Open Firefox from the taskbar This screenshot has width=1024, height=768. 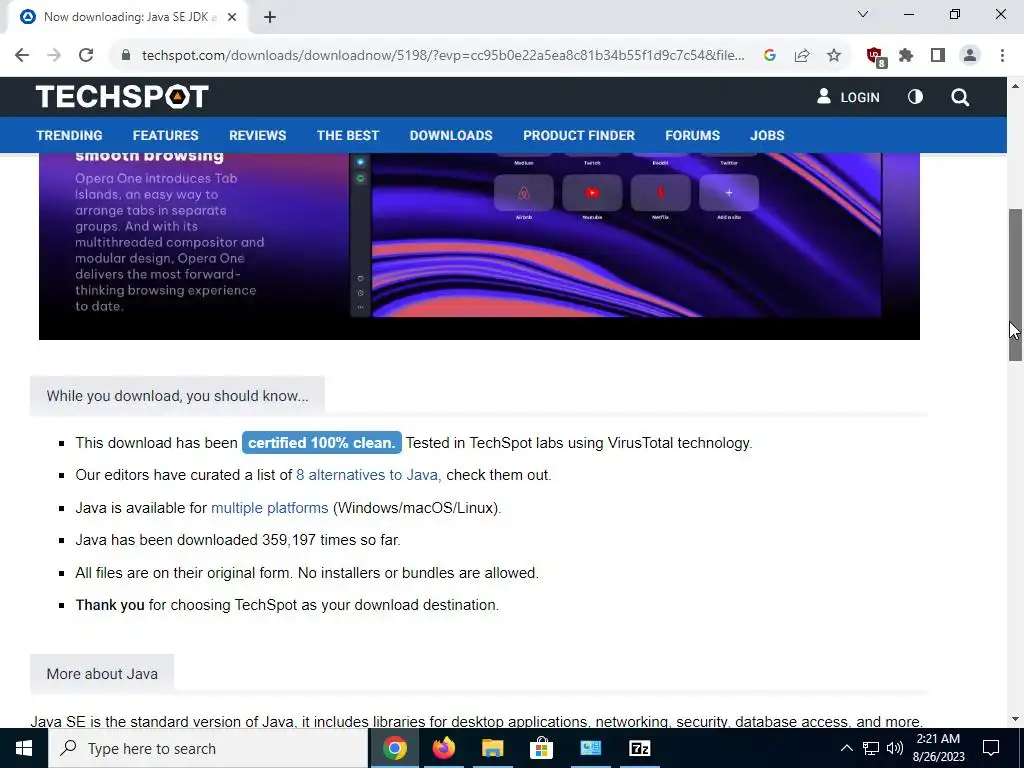[443, 748]
